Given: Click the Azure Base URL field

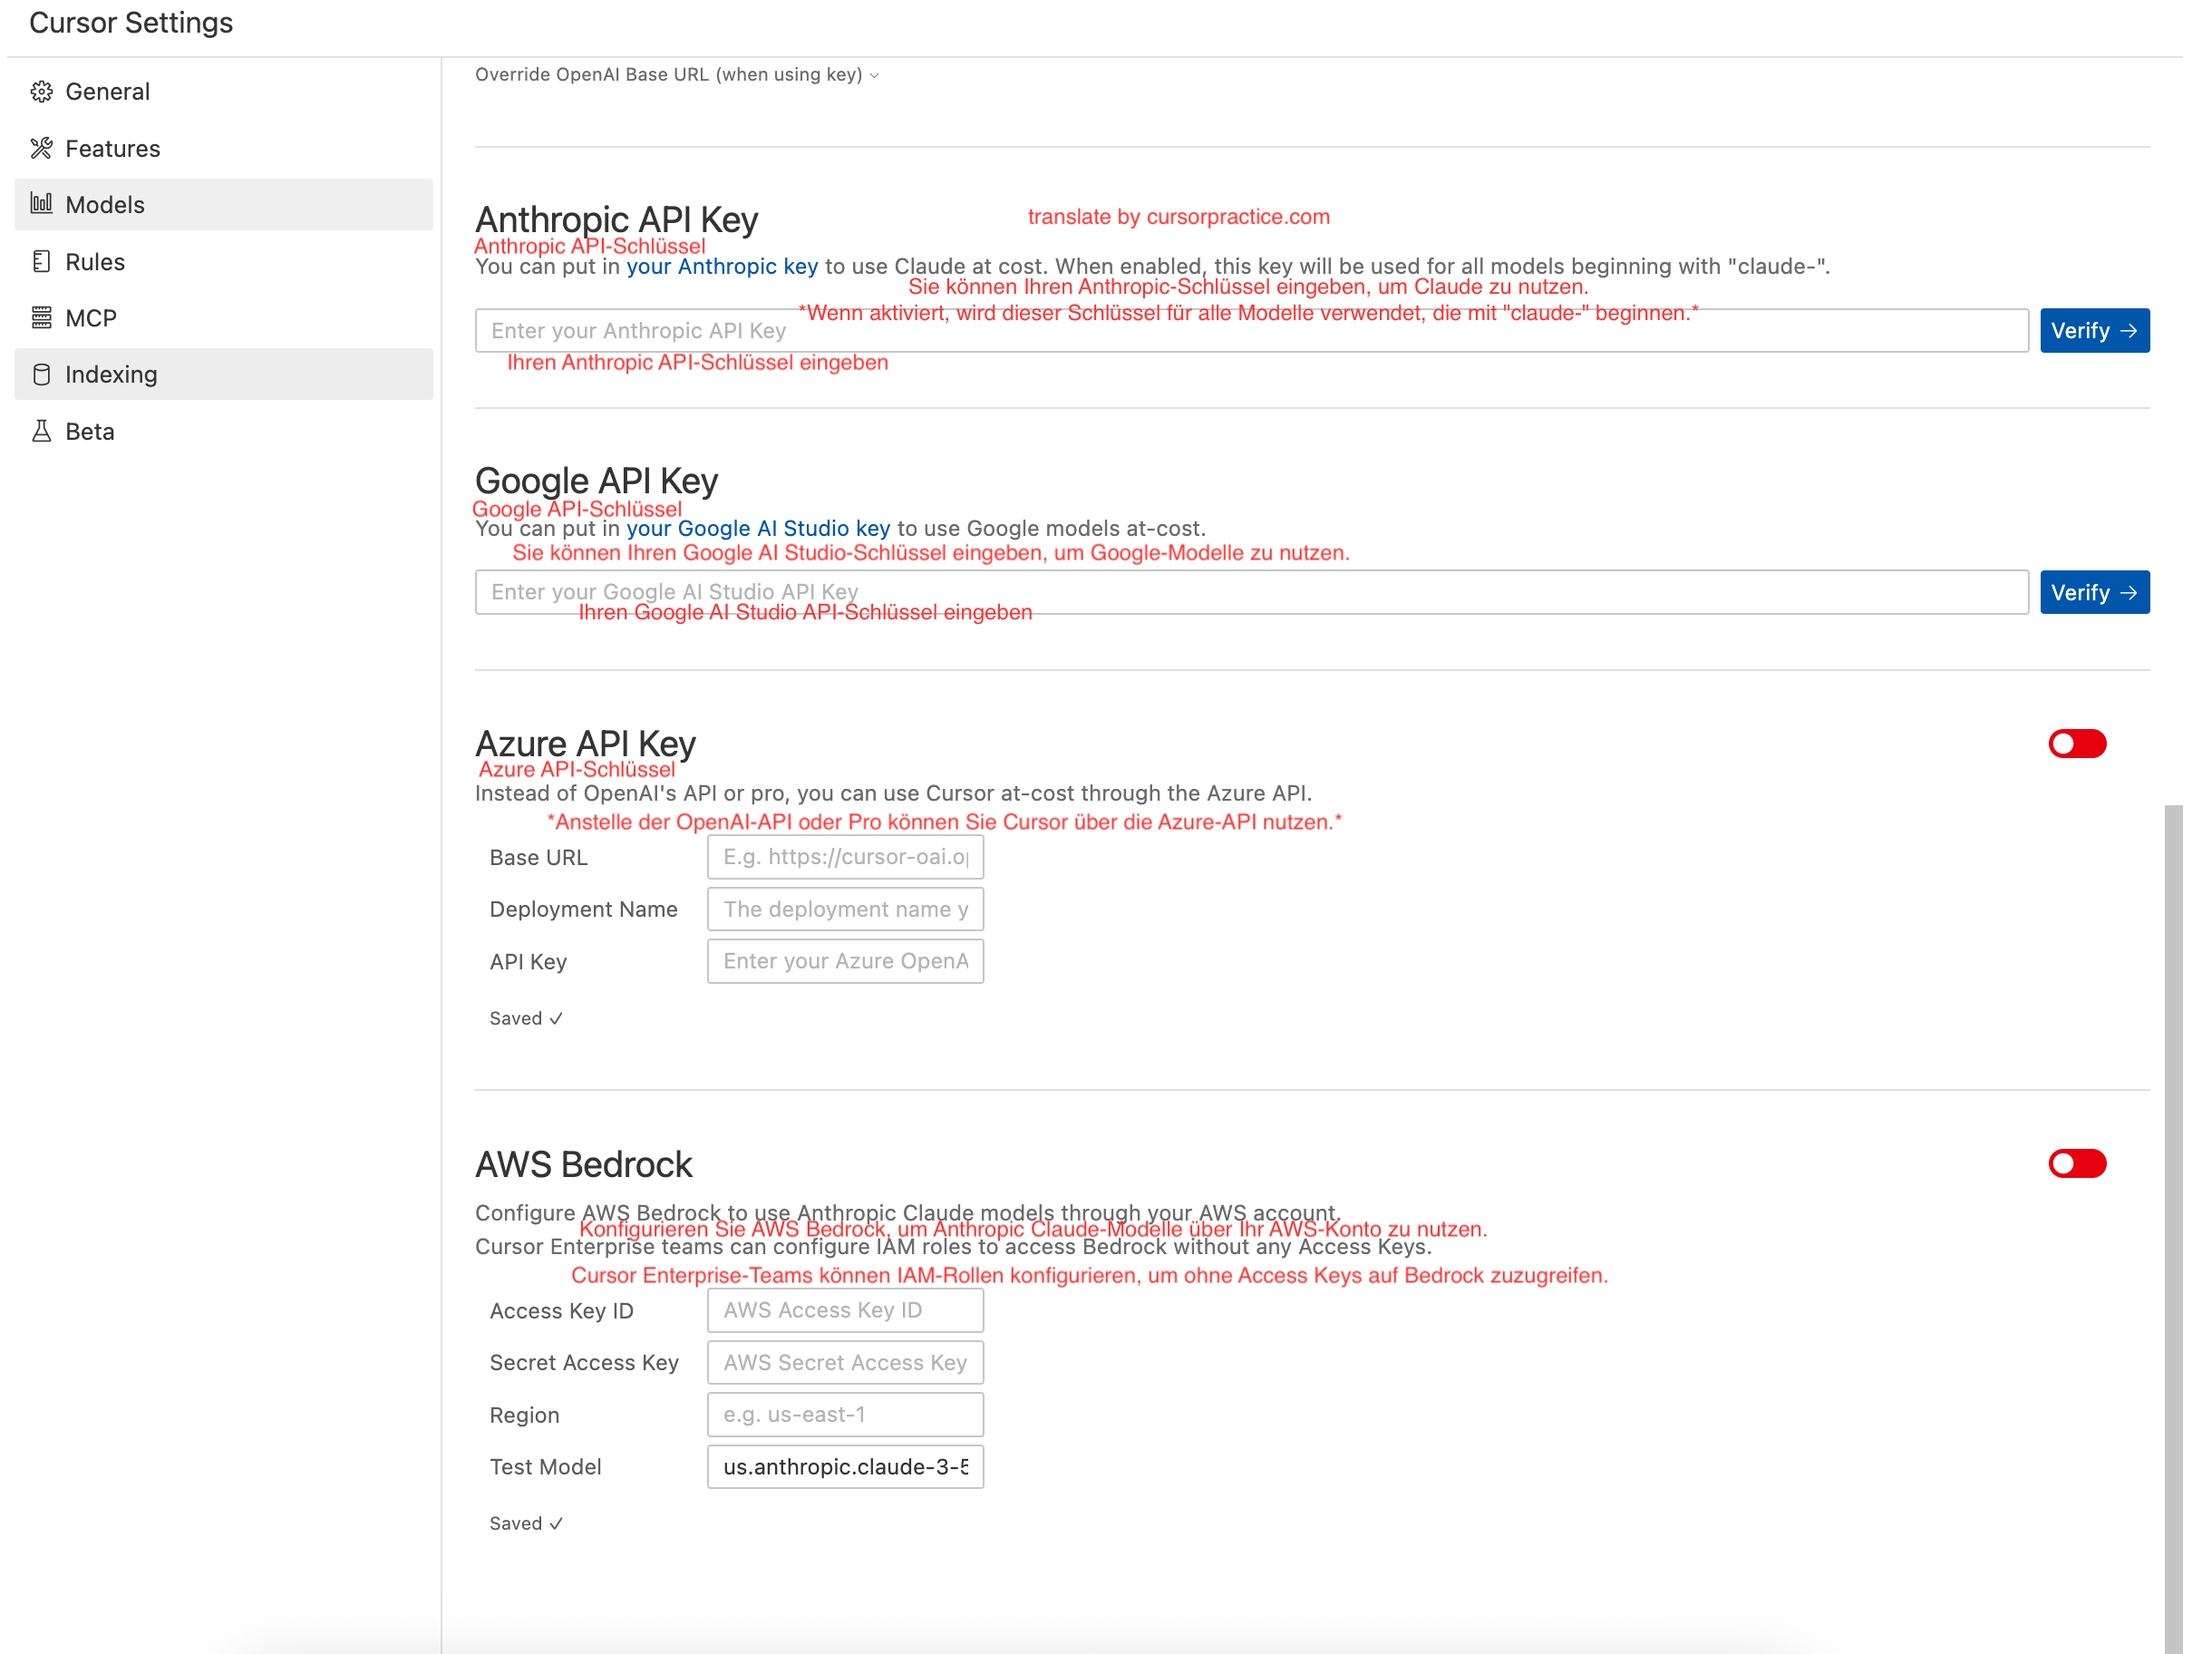Looking at the screenshot, I should [x=845, y=857].
